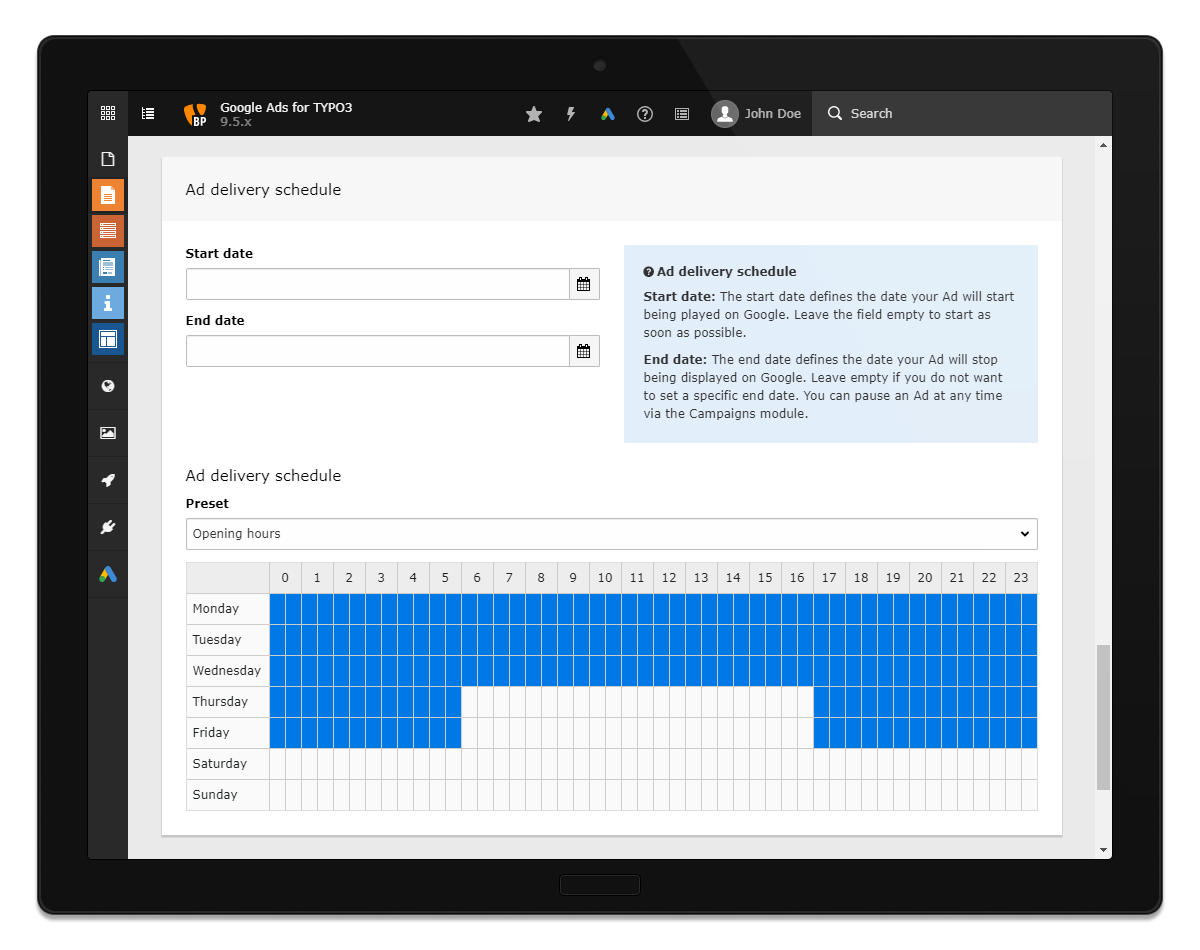
Task: Toggle Tuesday's second half-hour cell at hour 20
Action: coord(934,640)
